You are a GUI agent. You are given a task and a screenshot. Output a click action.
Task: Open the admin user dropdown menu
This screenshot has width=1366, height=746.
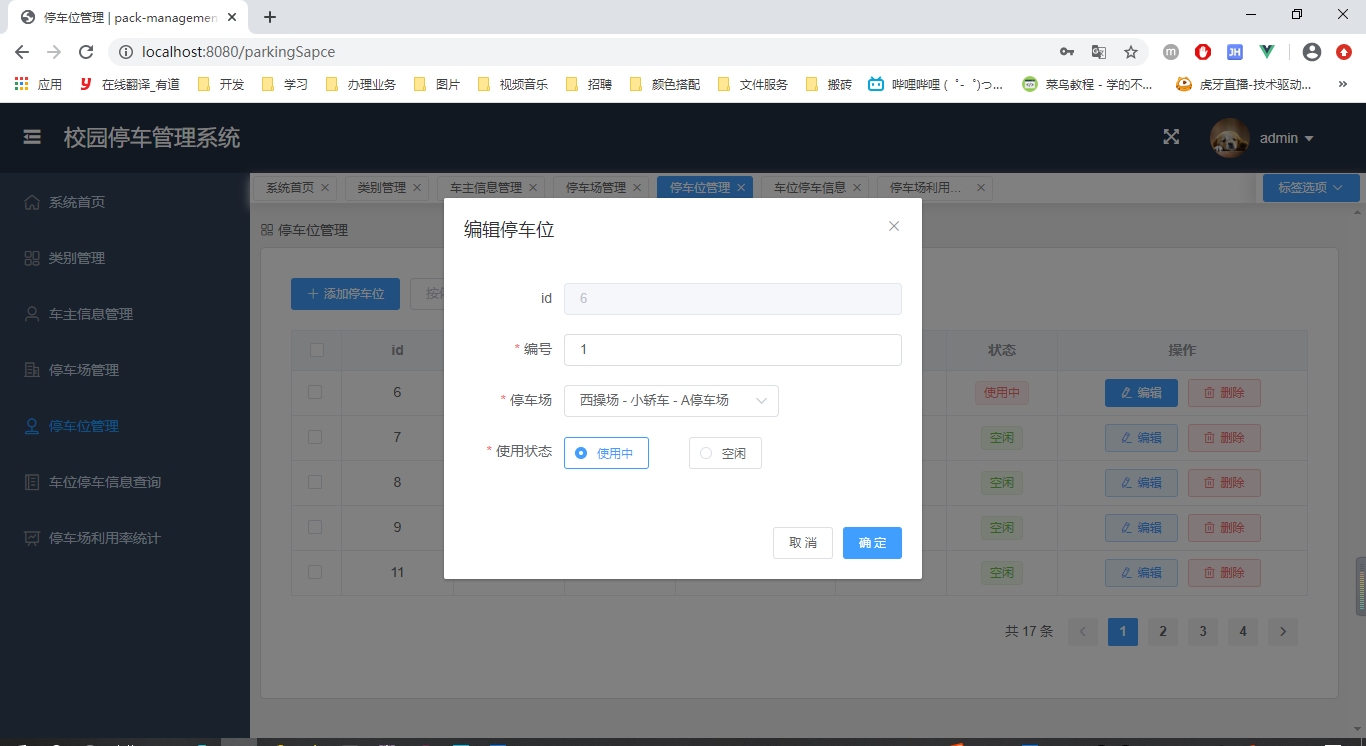[x=1286, y=138]
